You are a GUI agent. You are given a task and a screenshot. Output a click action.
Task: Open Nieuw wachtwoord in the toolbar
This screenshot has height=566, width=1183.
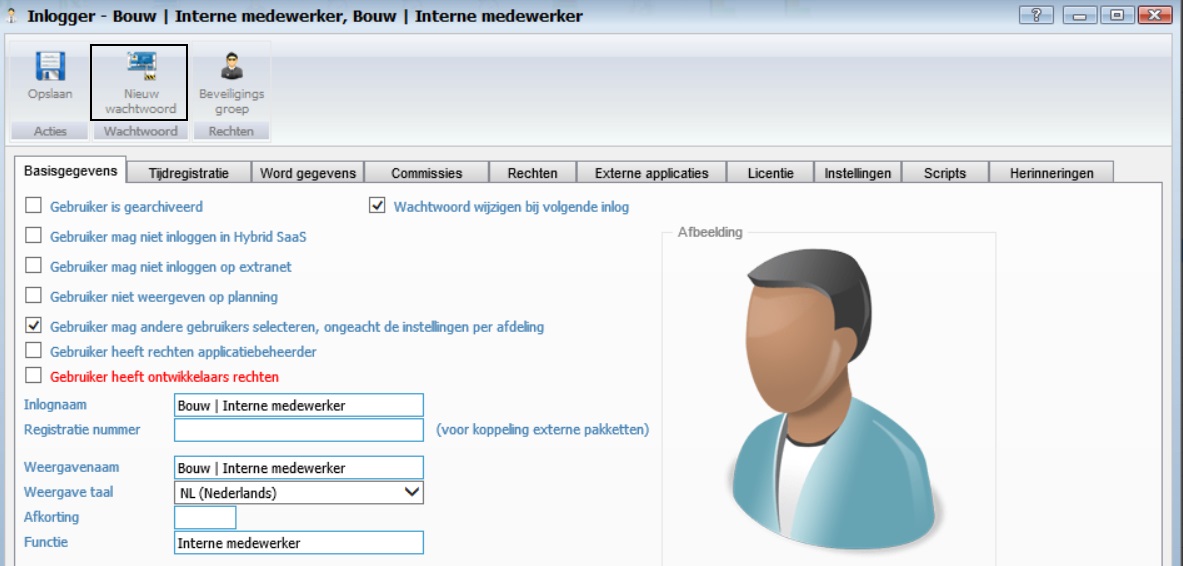tap(140, 68)
